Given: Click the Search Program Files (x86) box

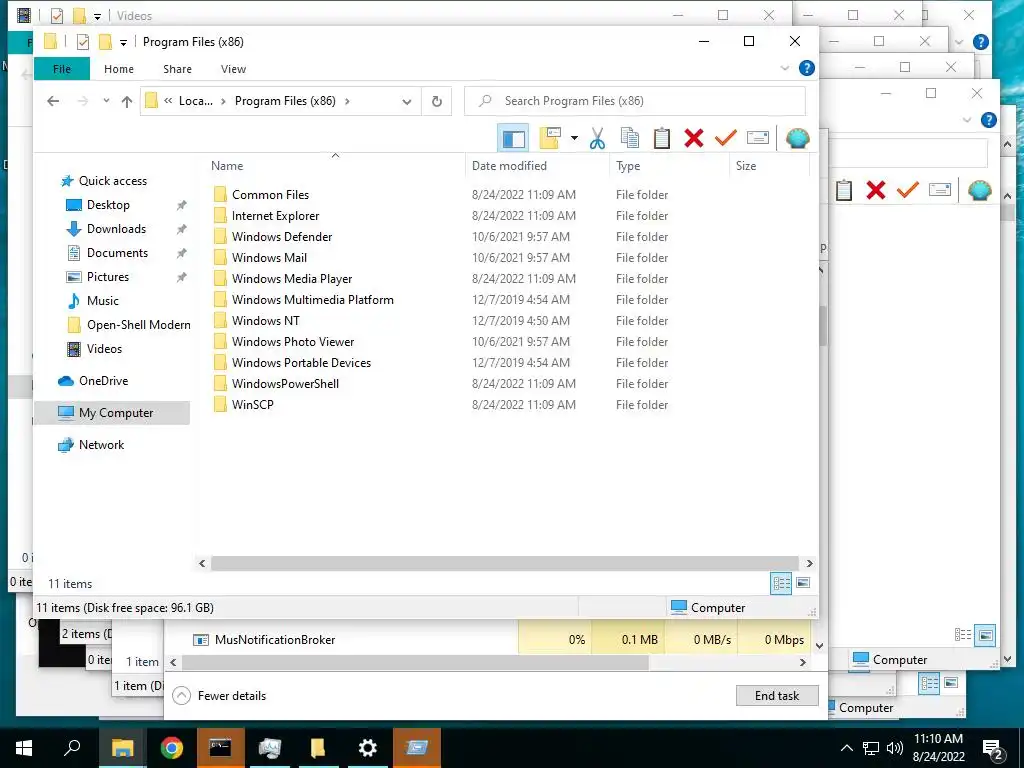Looking at the screenshot, I should click(x=635, y=101).
